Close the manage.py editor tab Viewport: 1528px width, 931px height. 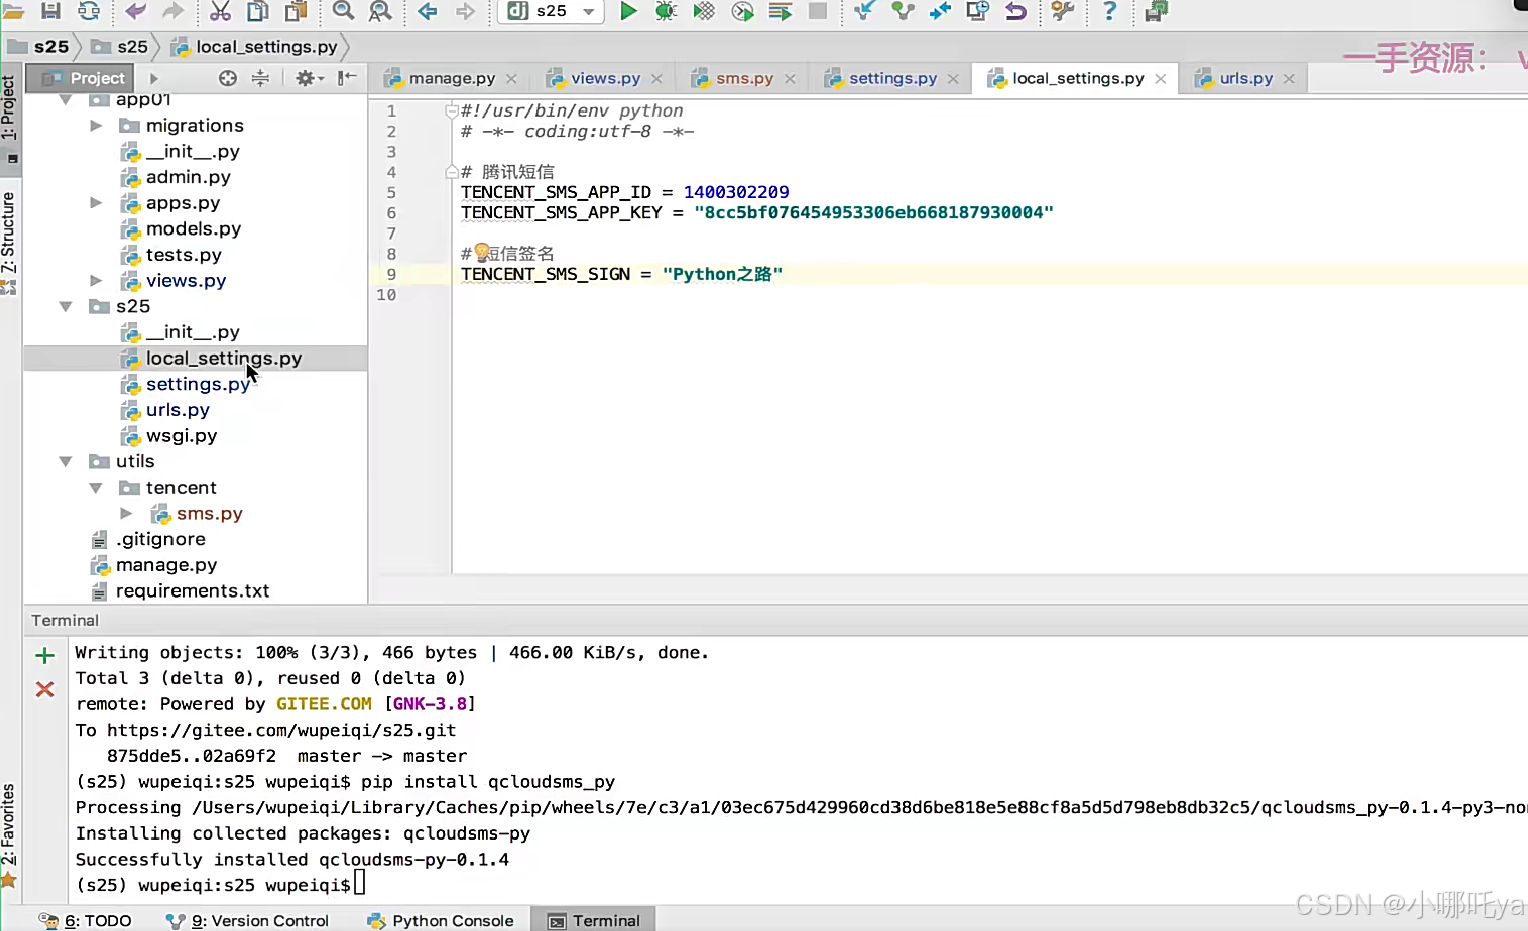click(x=511, y=79)
